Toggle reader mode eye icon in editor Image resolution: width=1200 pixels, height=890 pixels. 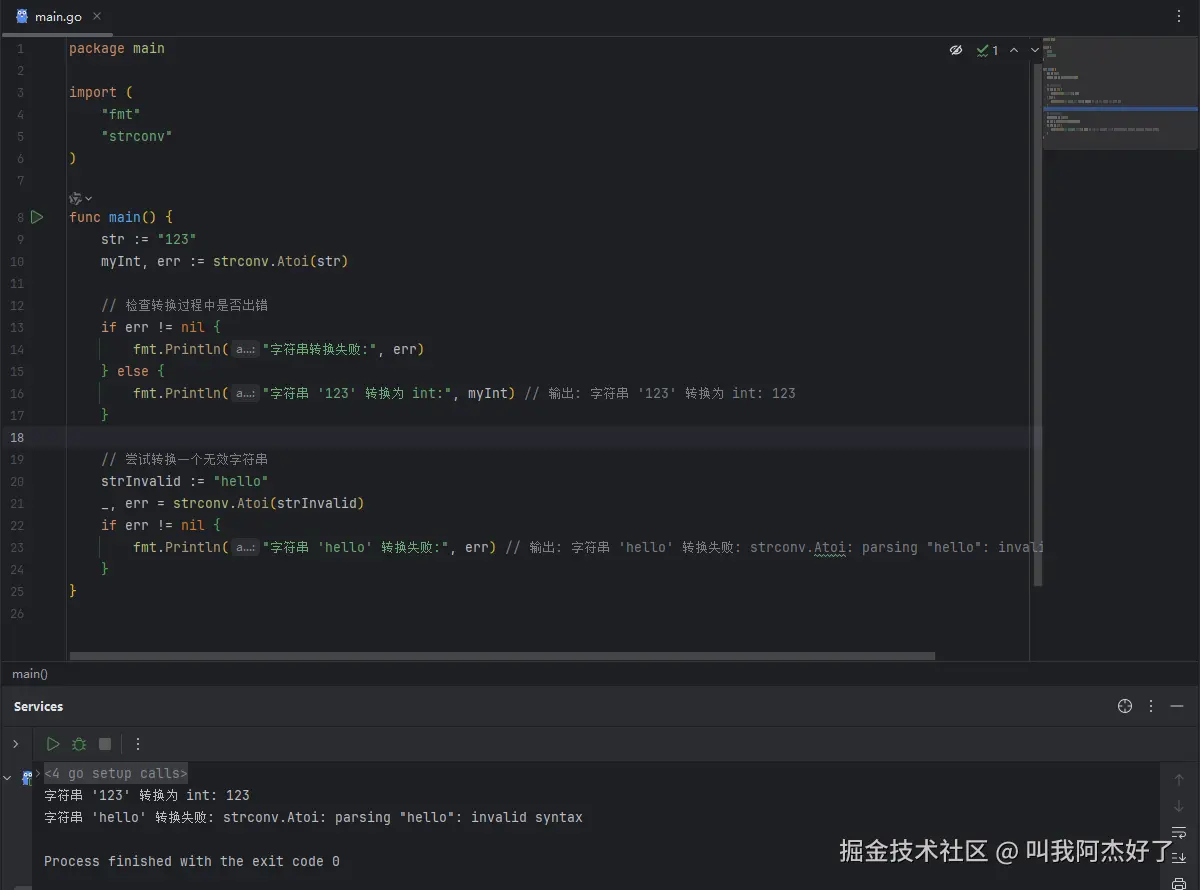(956, 50)
